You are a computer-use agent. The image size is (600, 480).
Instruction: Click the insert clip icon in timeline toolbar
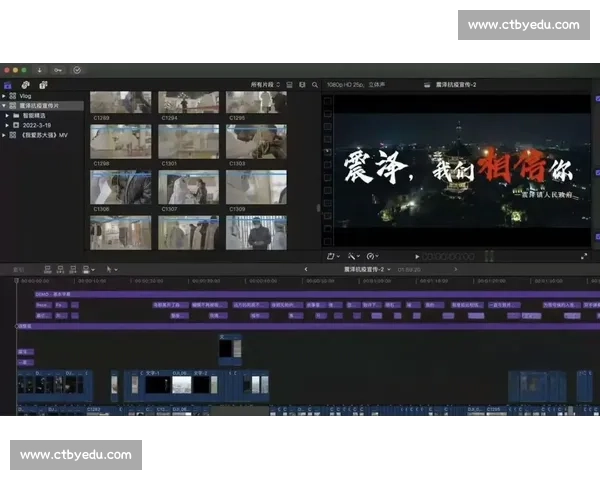(60, 269)
